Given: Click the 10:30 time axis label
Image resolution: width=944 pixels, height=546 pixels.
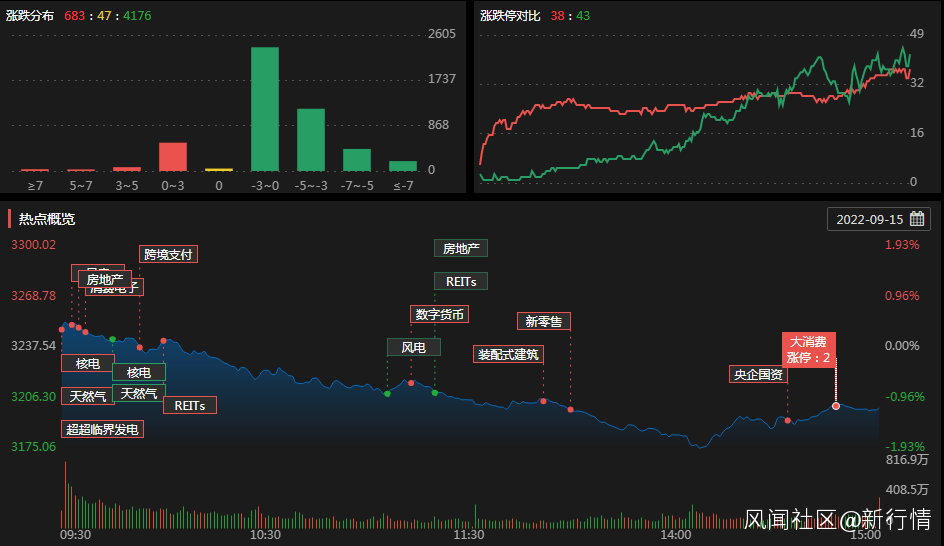Looking at the screenshot, I should pos(266,535).
